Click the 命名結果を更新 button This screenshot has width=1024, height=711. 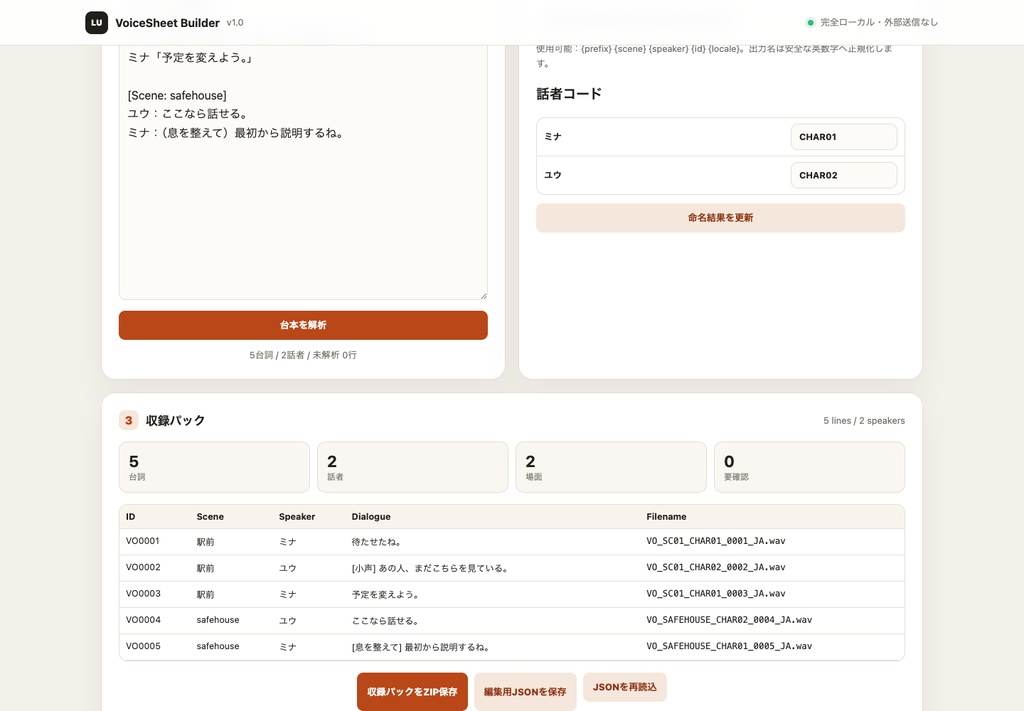pos(720,218)
